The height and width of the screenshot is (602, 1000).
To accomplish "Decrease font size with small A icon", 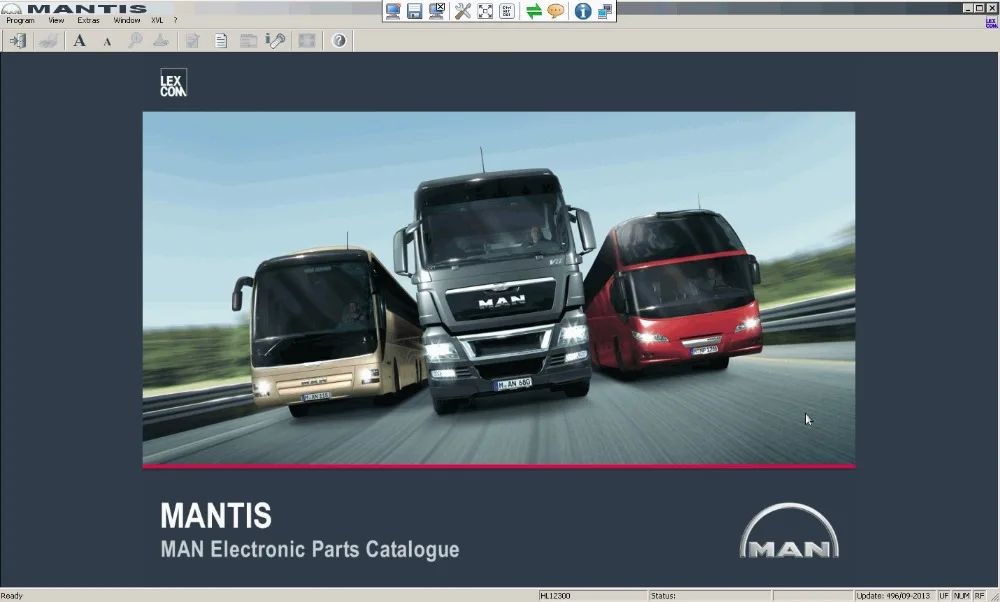I will (x=107, y=41).
